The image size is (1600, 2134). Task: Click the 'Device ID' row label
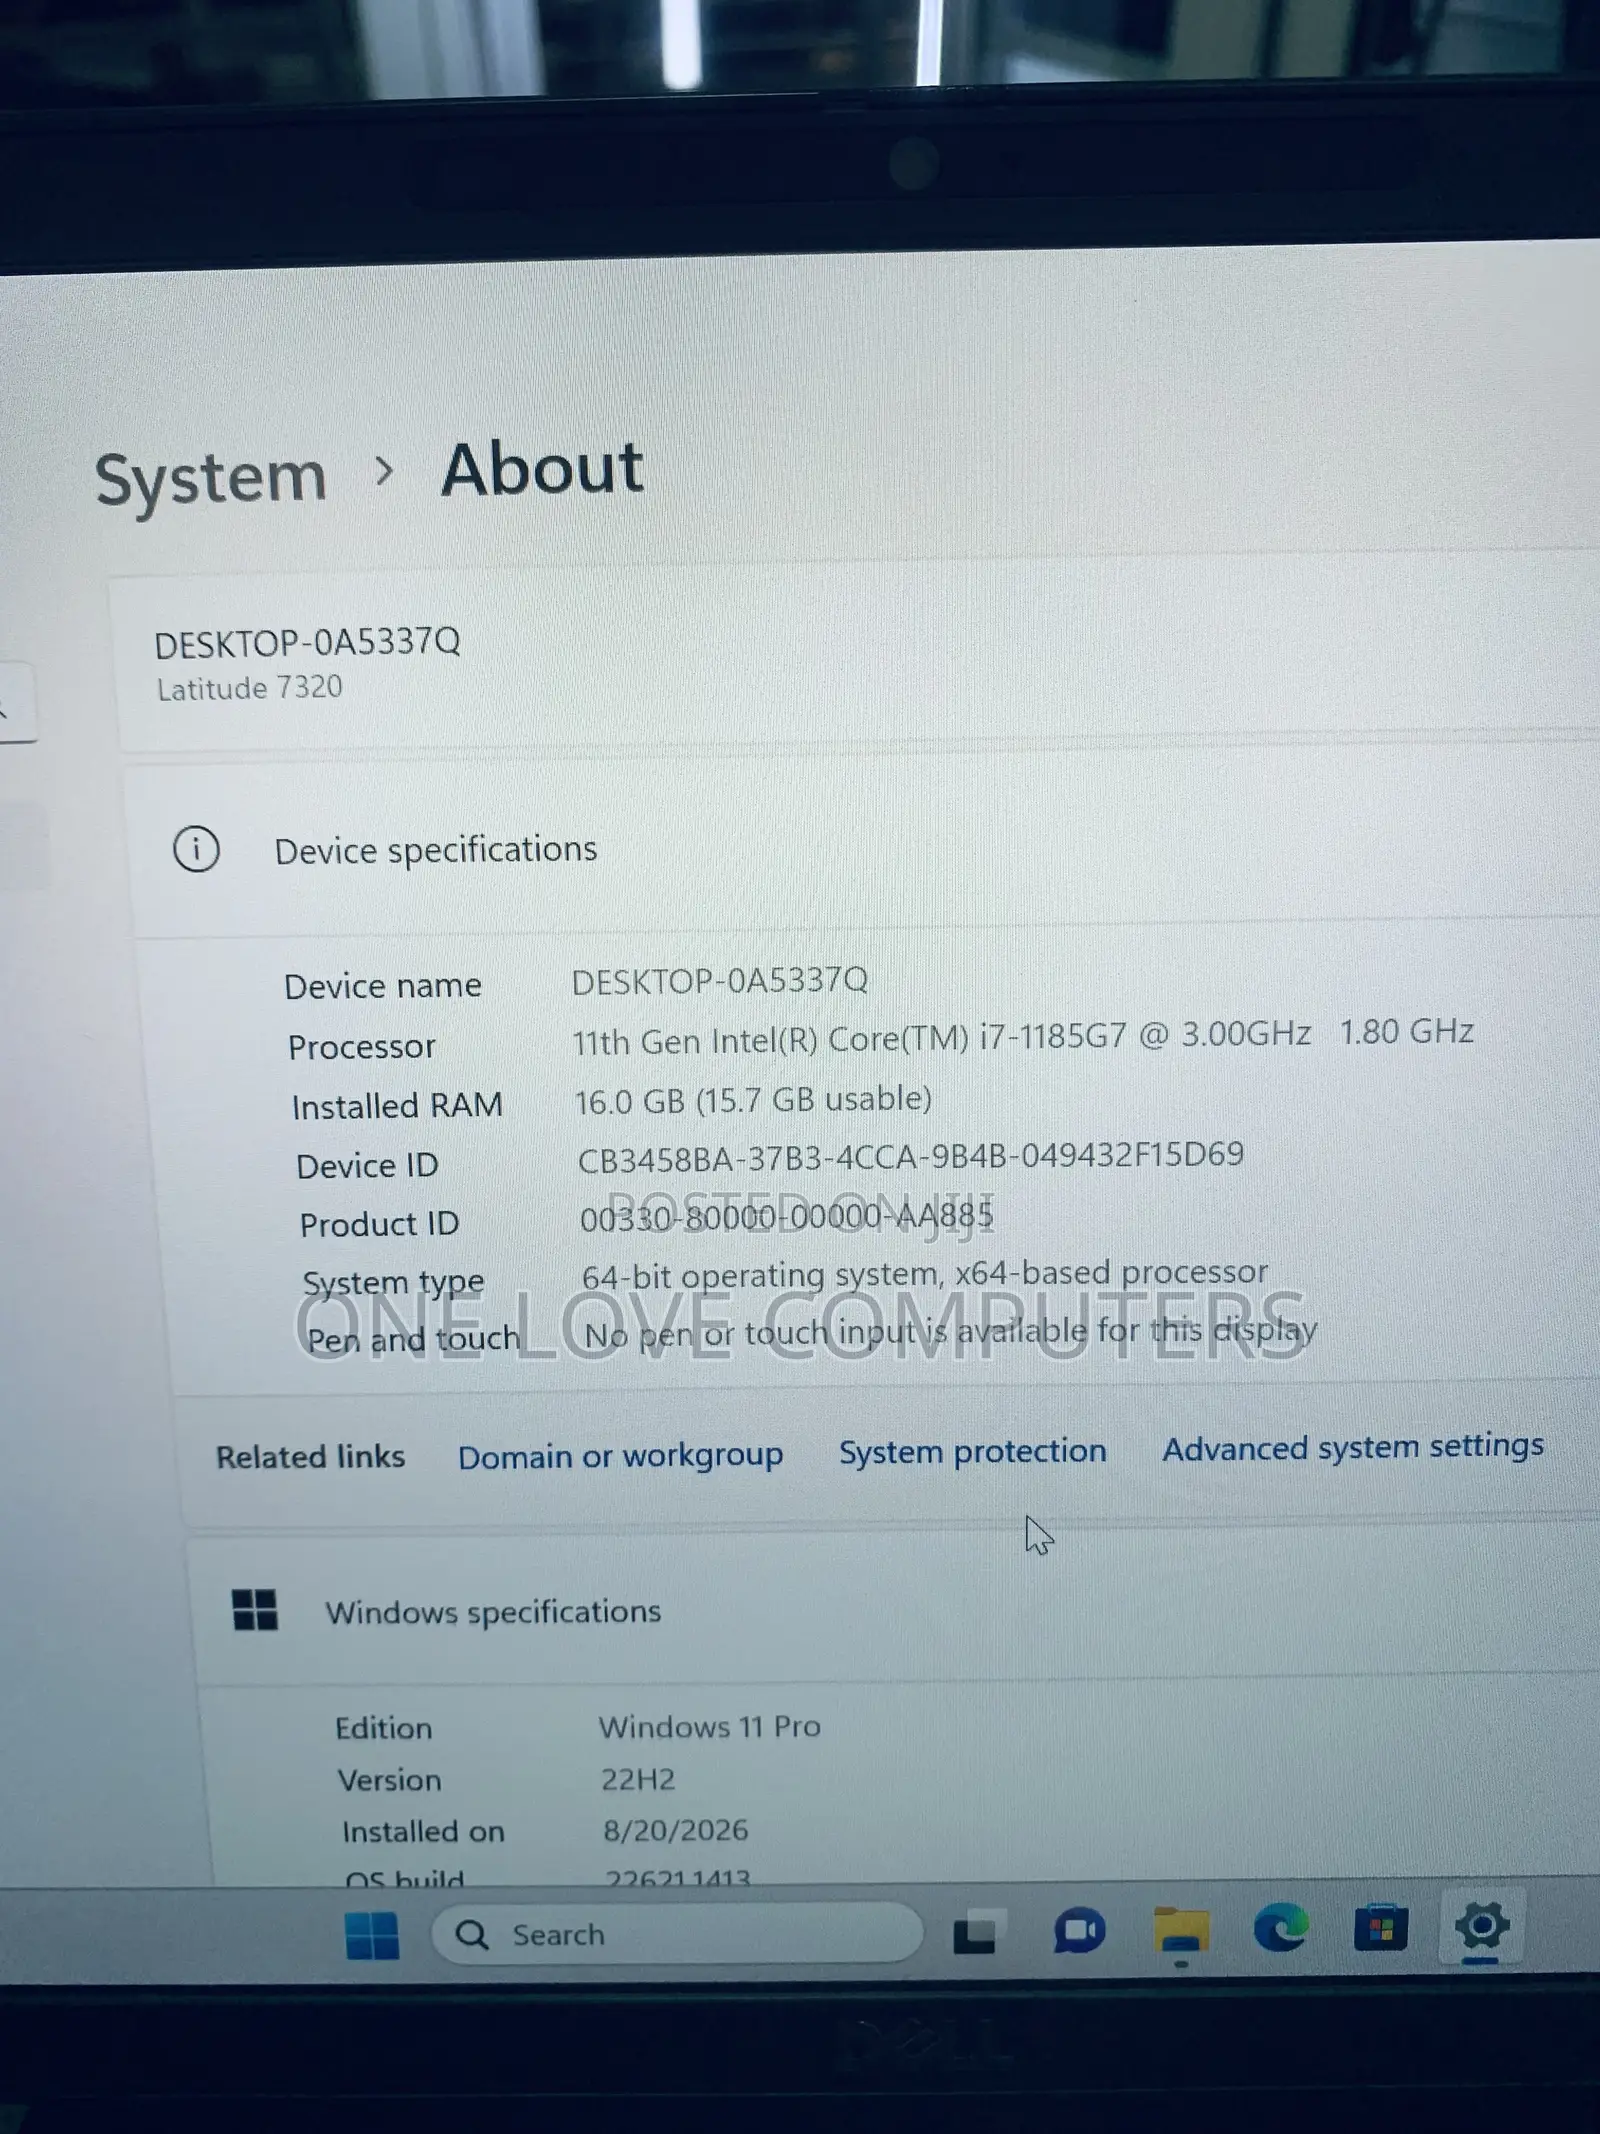click(367, 1166)
